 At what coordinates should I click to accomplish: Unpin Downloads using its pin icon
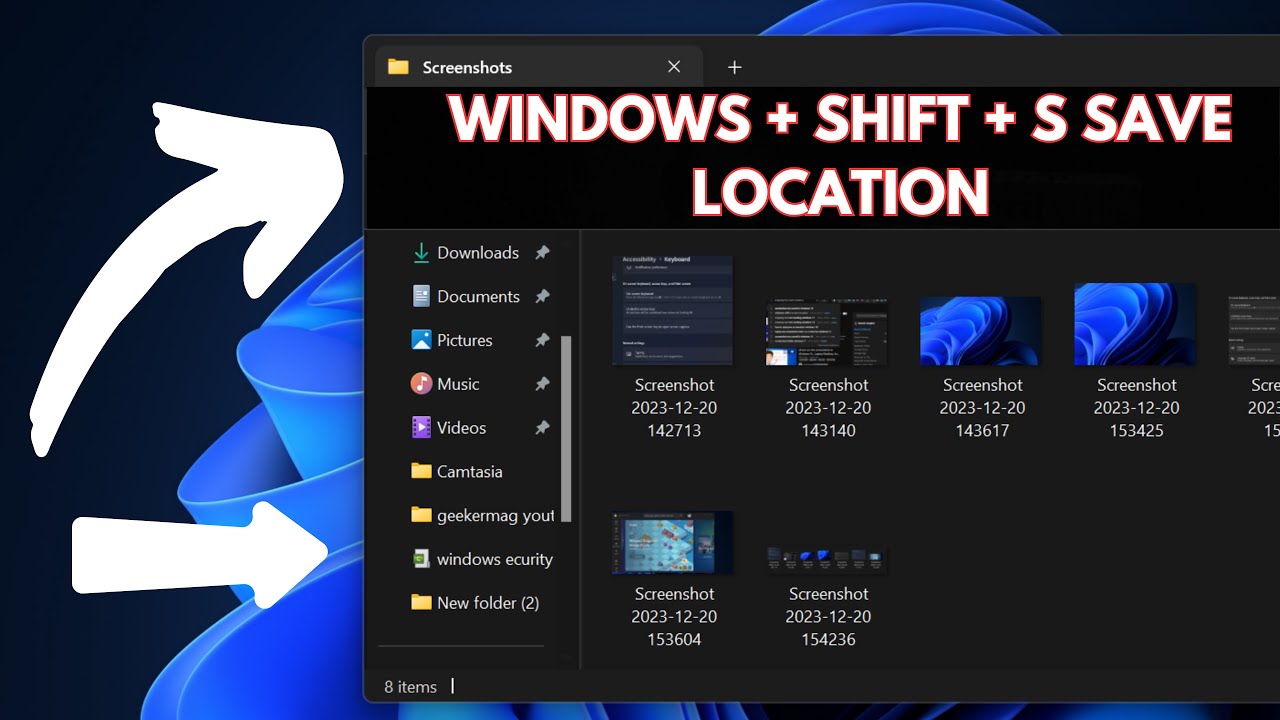pyautogui.click(x=542, y=253)
